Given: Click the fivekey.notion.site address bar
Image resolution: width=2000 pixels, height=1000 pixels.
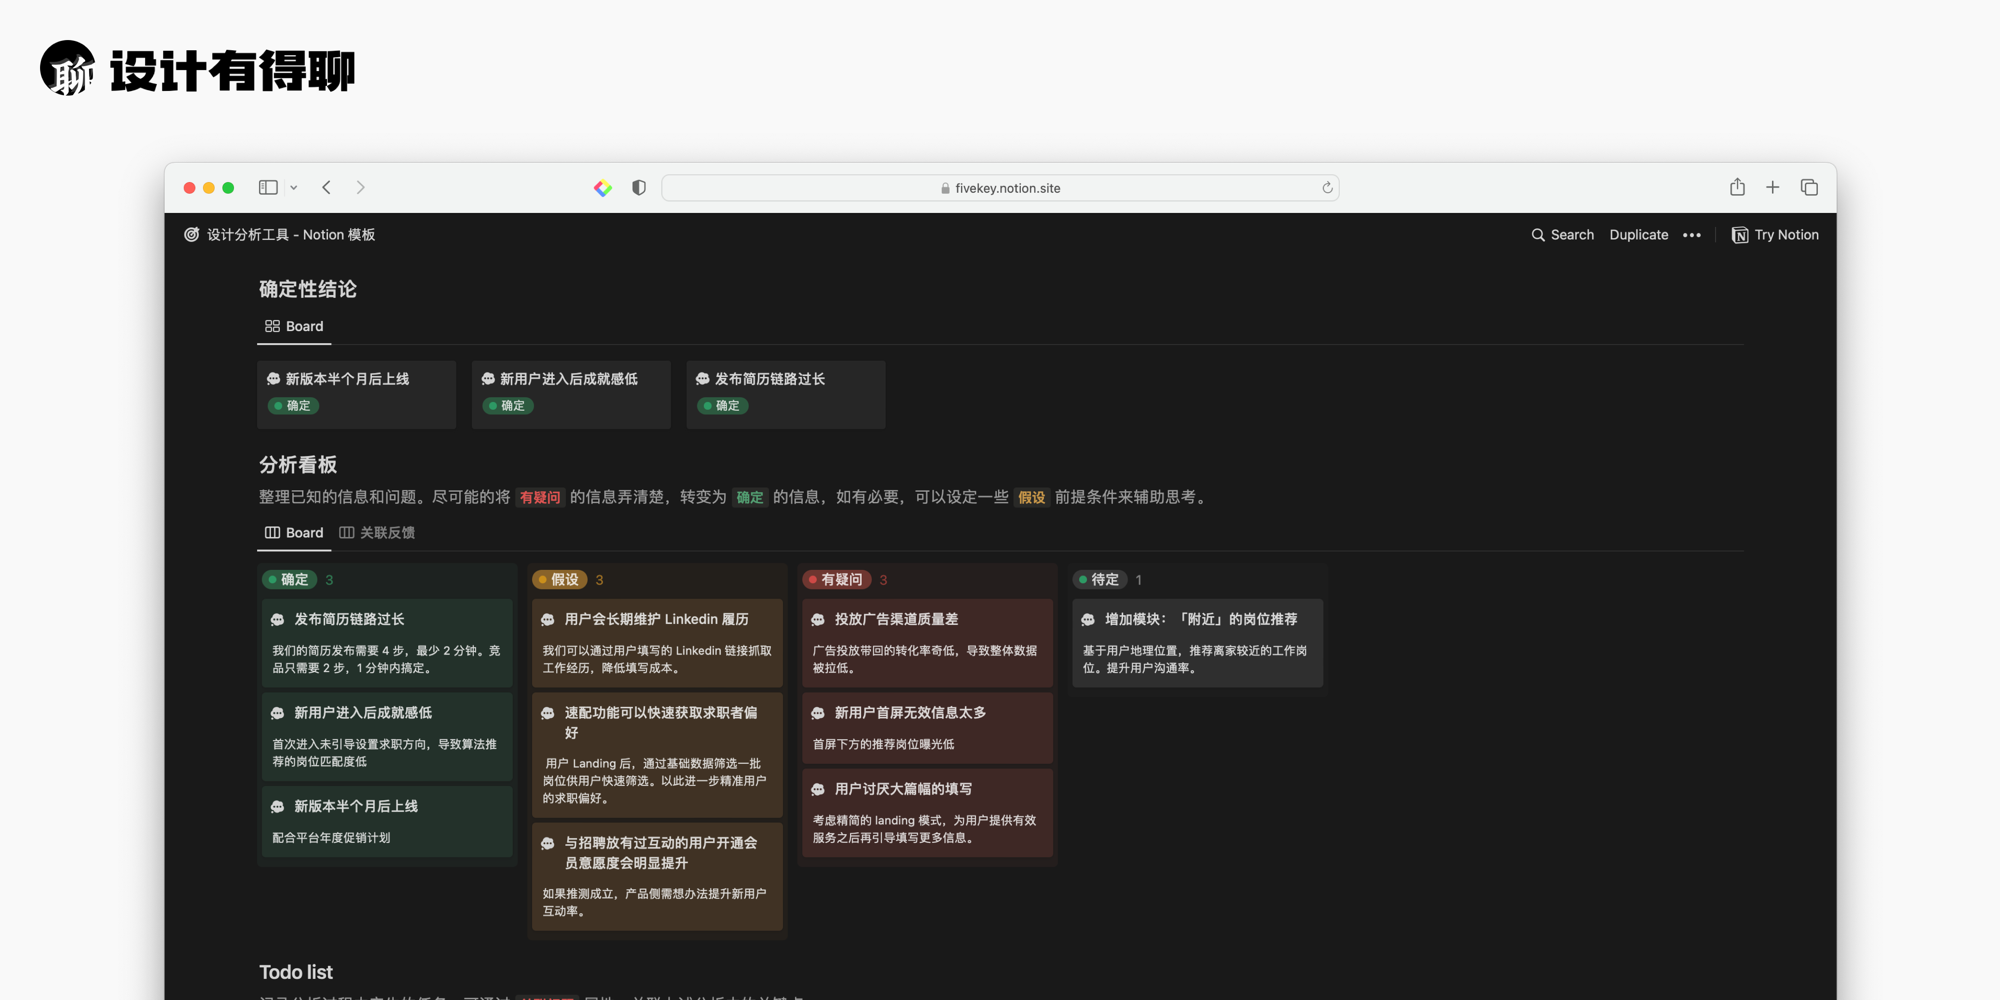Looking at the screenshot, I should point(1000,188).
